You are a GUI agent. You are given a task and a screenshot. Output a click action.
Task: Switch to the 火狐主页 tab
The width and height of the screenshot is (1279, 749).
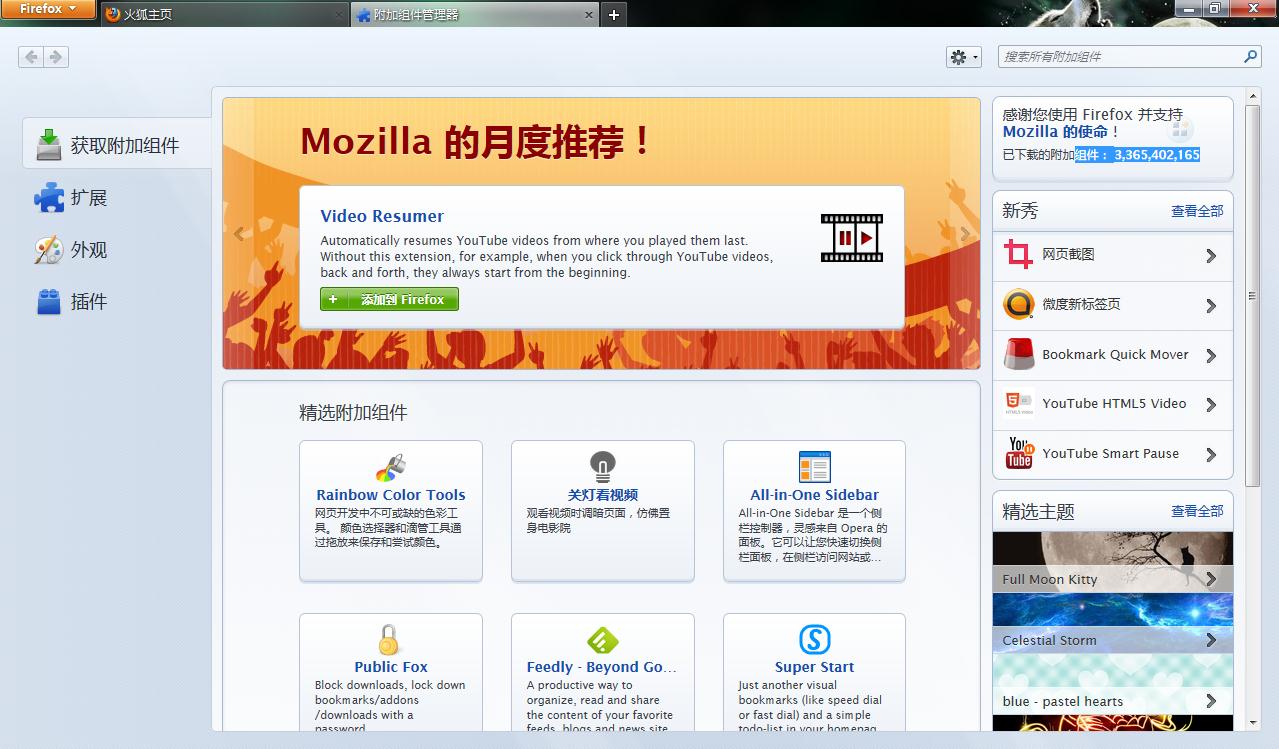click(225, 14)
